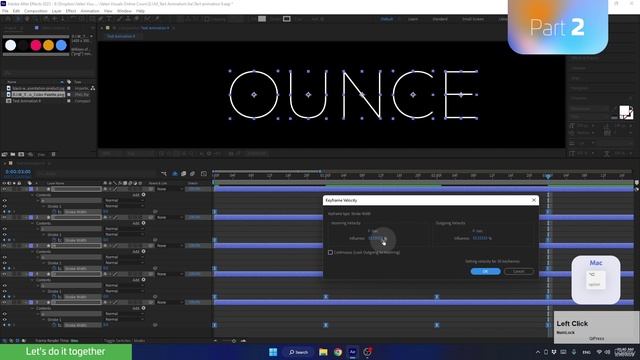
Task: Click After Effects icon in taskbar
Action: point(352,352)
